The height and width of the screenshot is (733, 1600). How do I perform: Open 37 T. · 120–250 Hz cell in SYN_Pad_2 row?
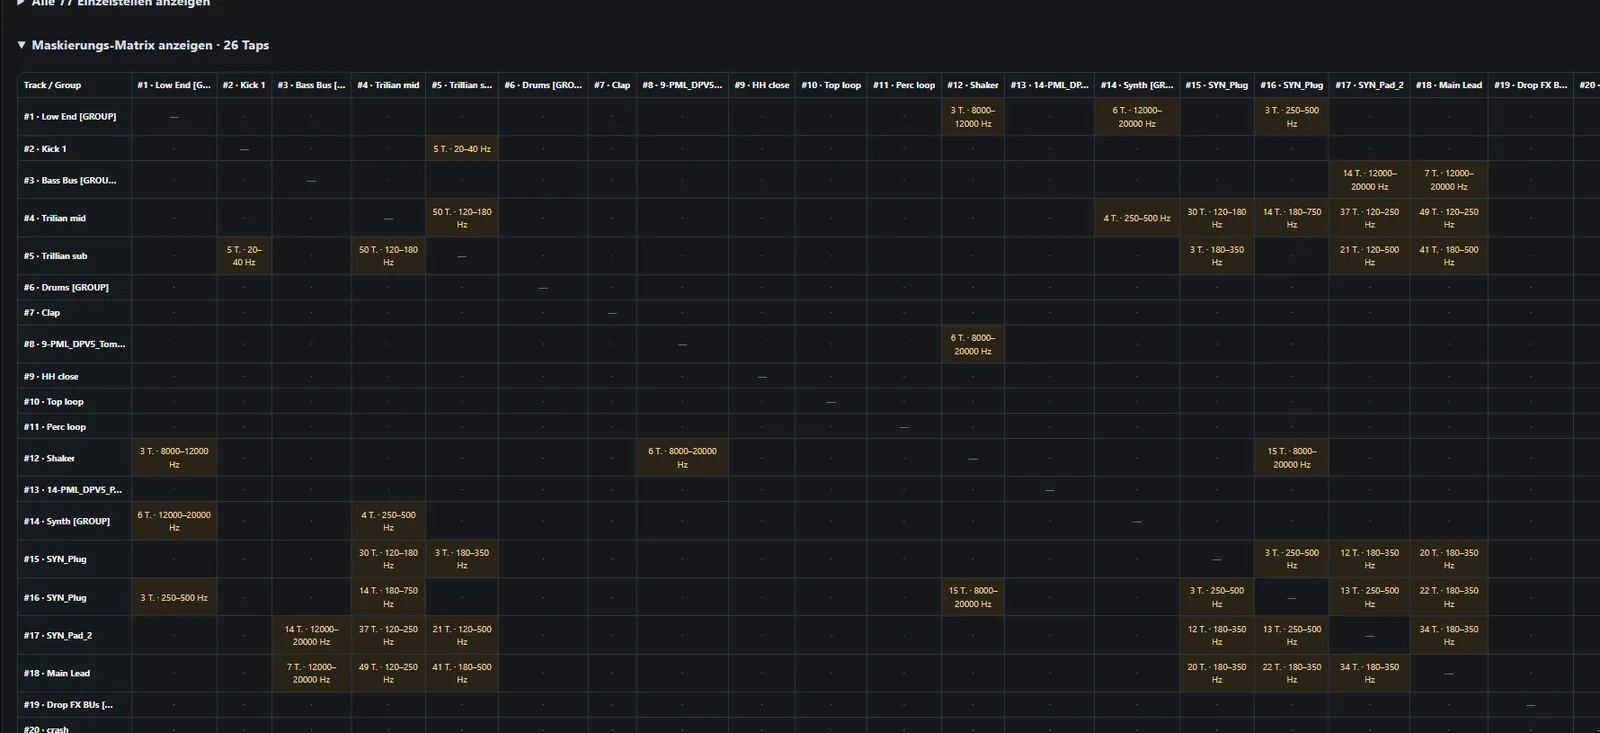point(388,635)
